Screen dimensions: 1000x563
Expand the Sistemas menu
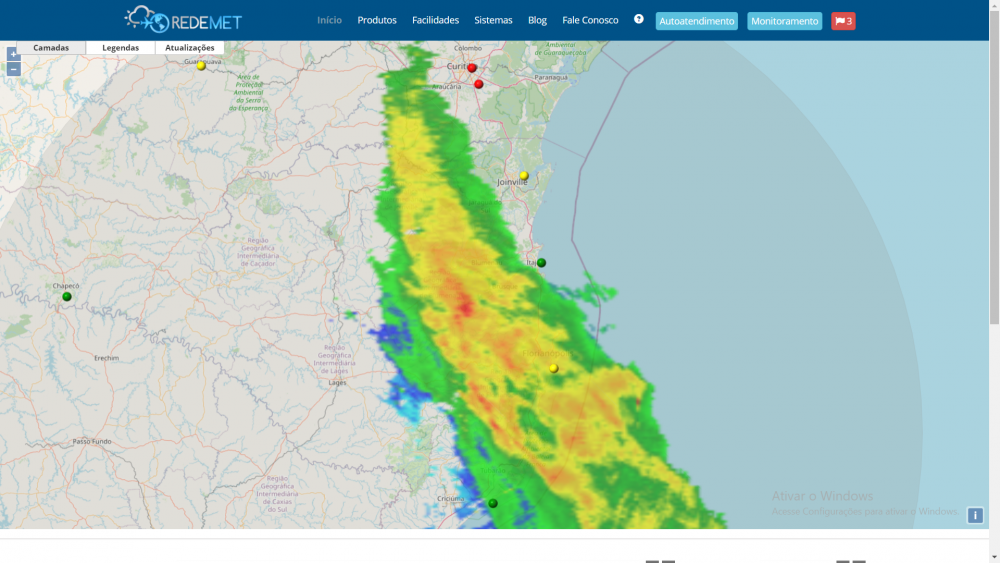493,20
